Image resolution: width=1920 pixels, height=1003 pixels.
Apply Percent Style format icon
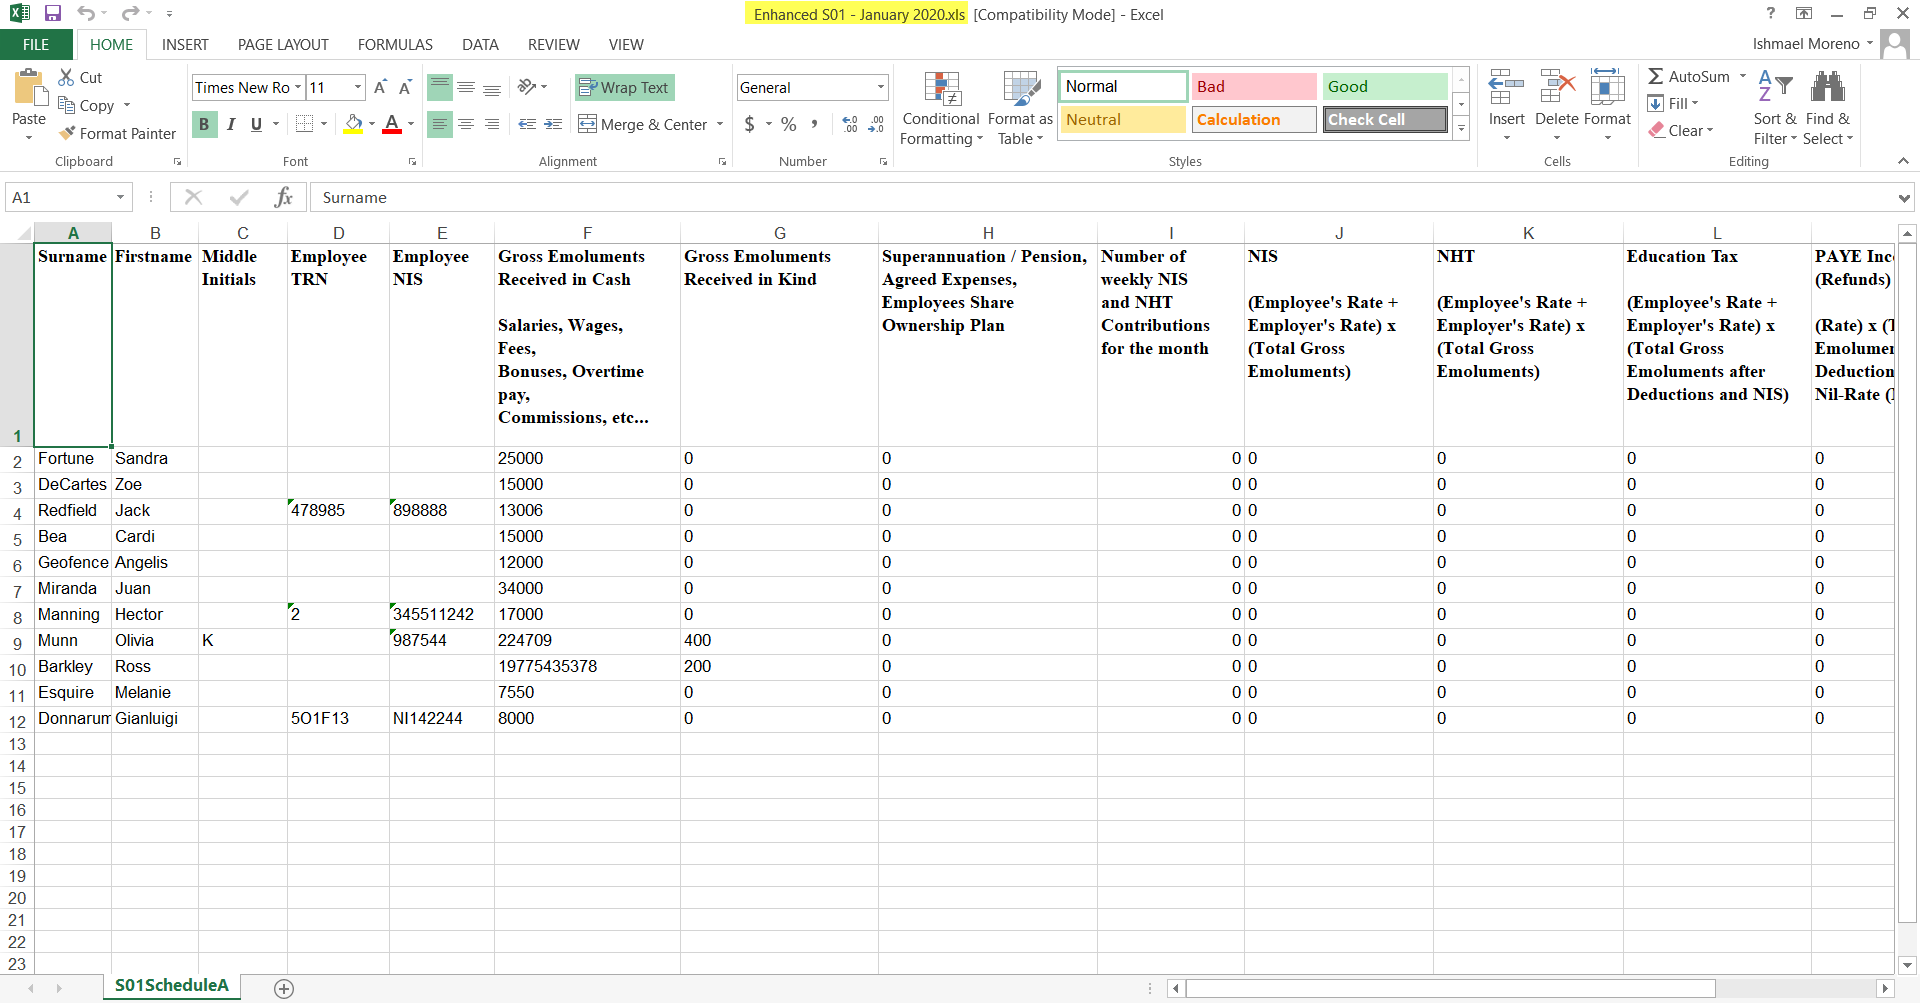pos(789,124)
